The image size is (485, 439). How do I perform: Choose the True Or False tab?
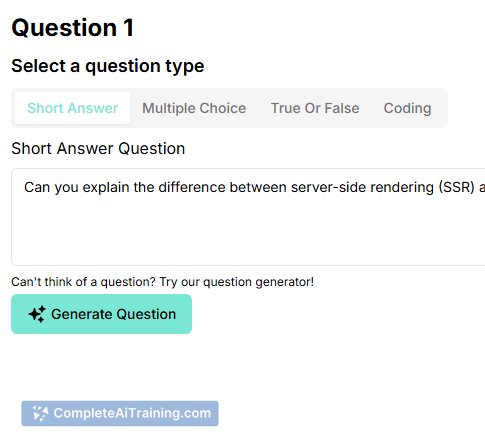point(315,108)
